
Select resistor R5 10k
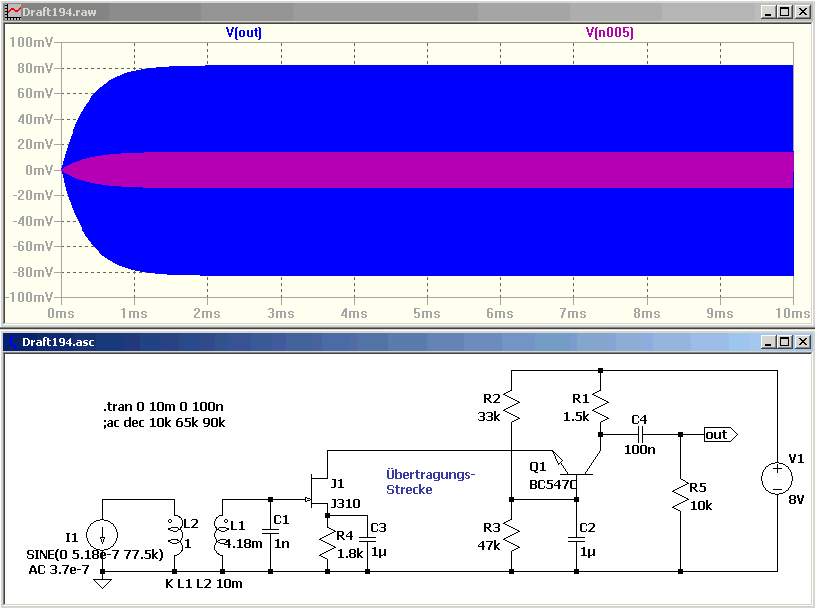coord(680,496)
